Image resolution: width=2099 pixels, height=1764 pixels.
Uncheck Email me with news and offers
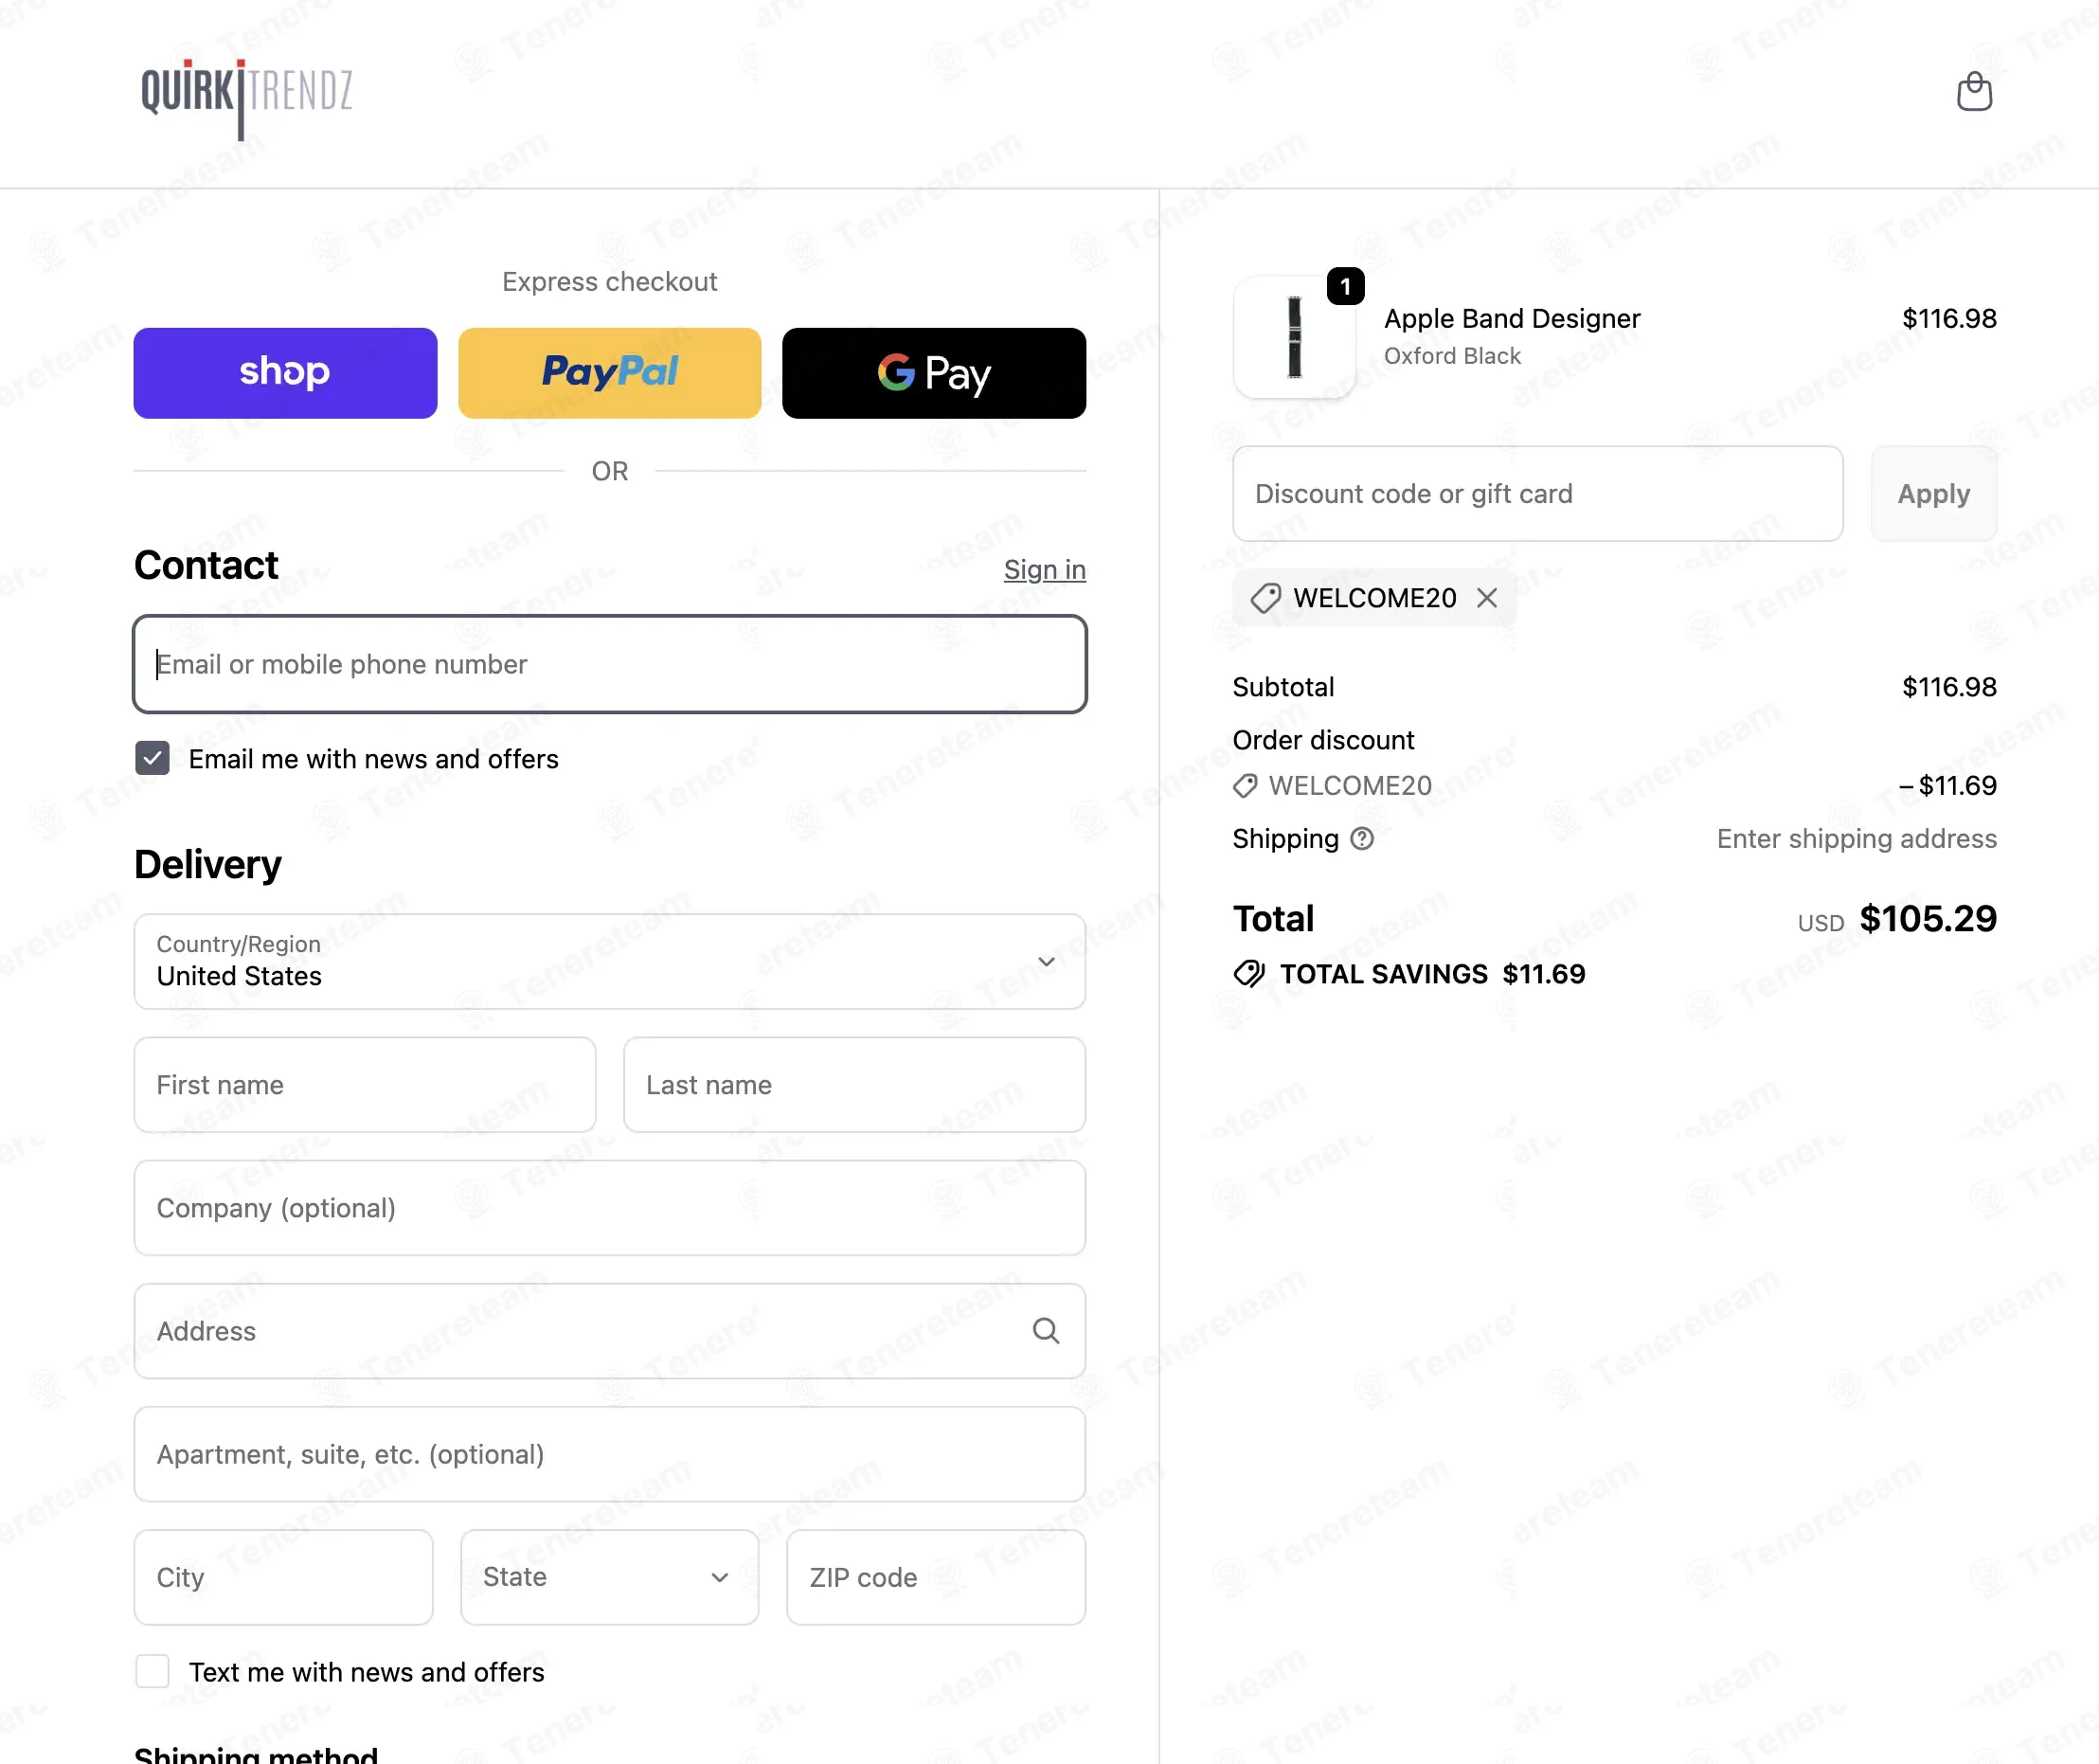pyautogui.click(x=152, y=759)
